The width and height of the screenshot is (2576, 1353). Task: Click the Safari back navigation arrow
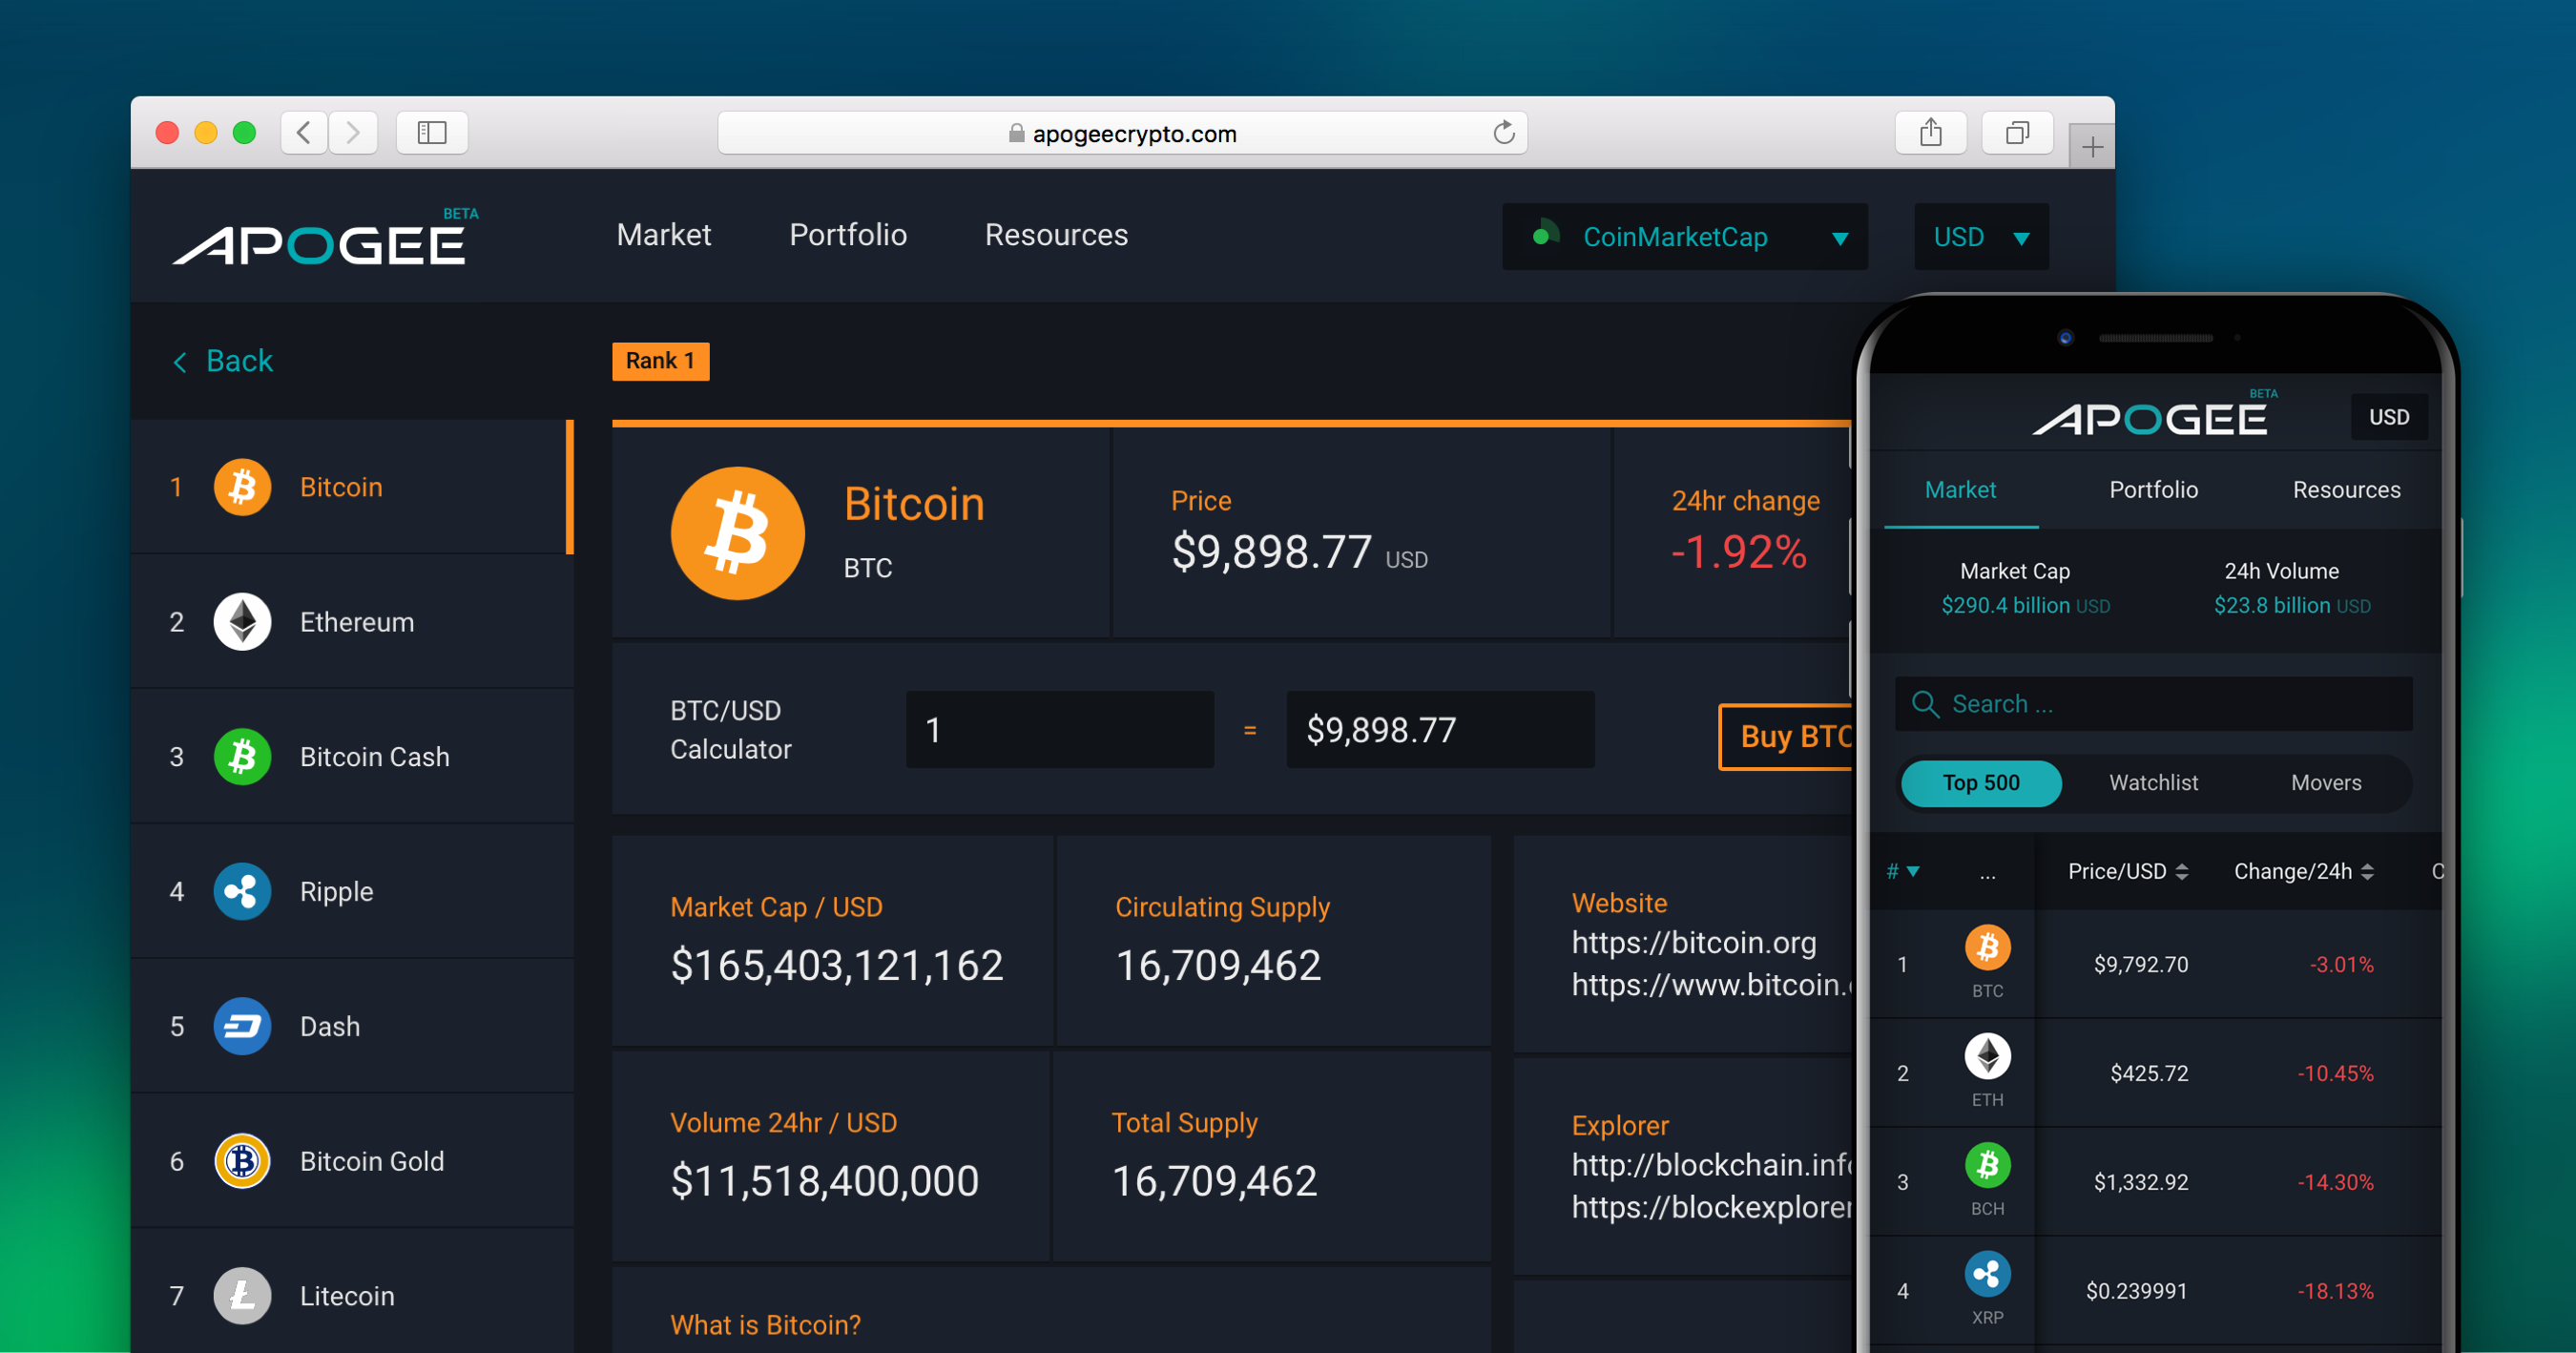tap(304, 133)
